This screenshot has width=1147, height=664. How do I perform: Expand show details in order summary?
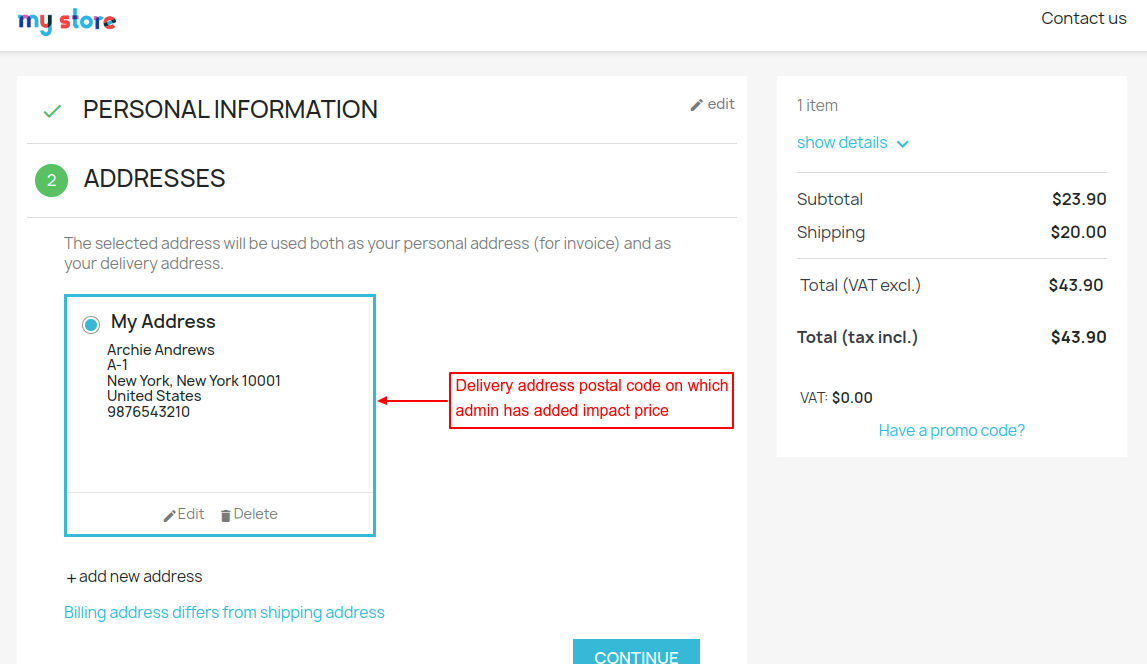tap(841, 142)
